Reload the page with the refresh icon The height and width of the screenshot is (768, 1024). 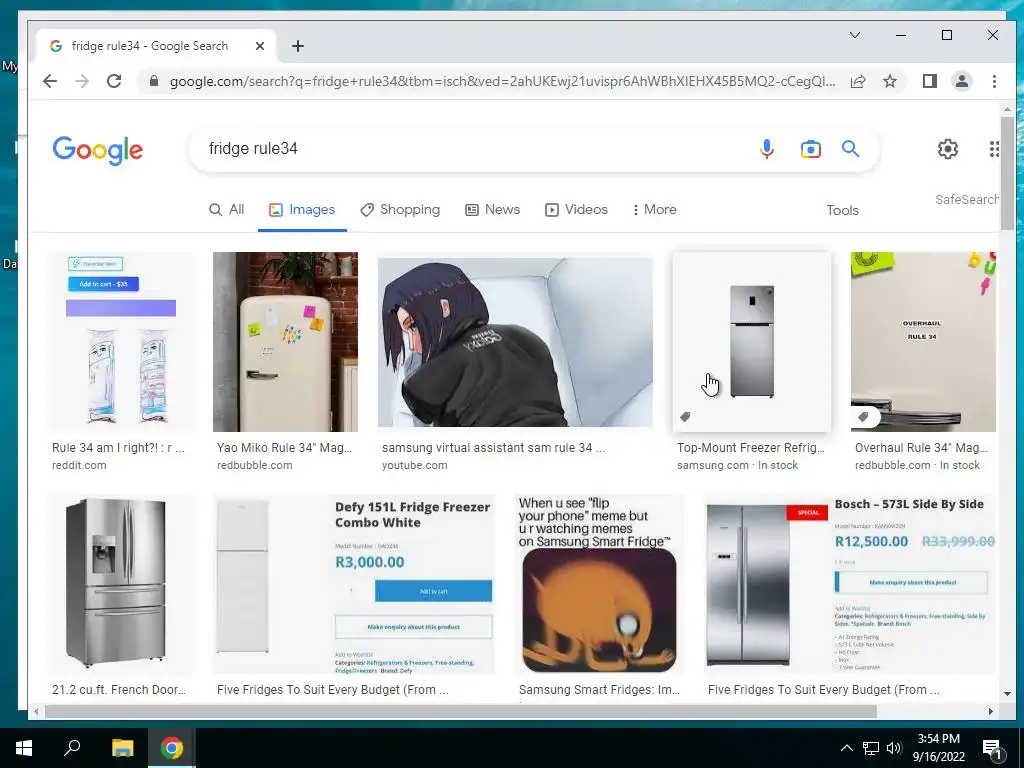click(114, 81)
